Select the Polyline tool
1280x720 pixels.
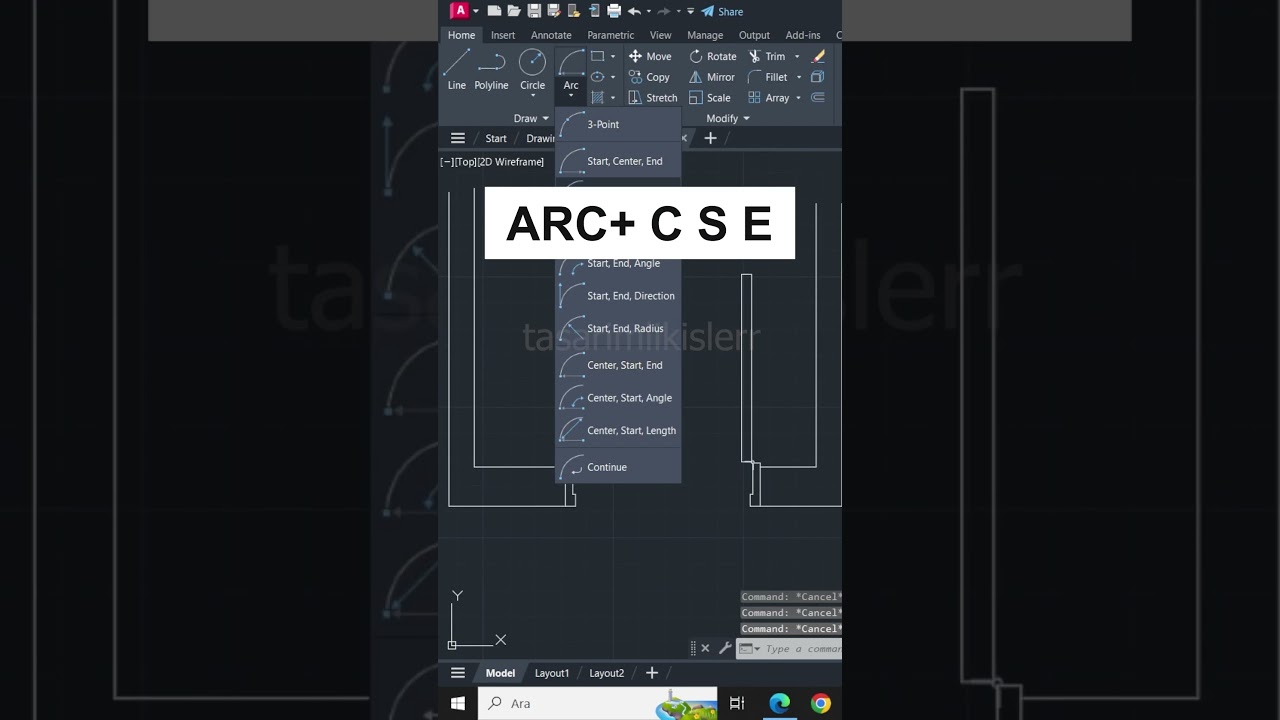click(x=491, y=70)
